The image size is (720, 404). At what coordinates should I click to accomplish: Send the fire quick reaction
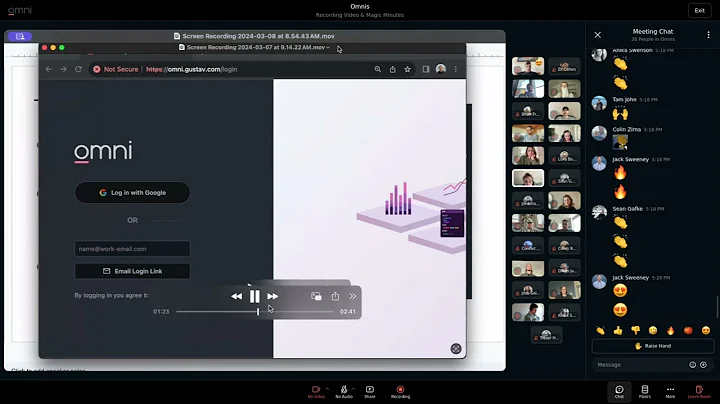point(670,330)
